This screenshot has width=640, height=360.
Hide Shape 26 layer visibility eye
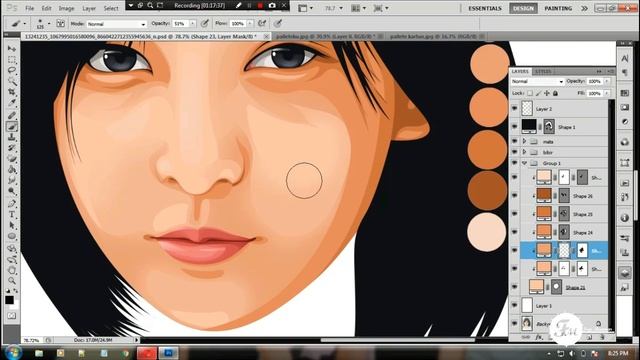[514, 196]
